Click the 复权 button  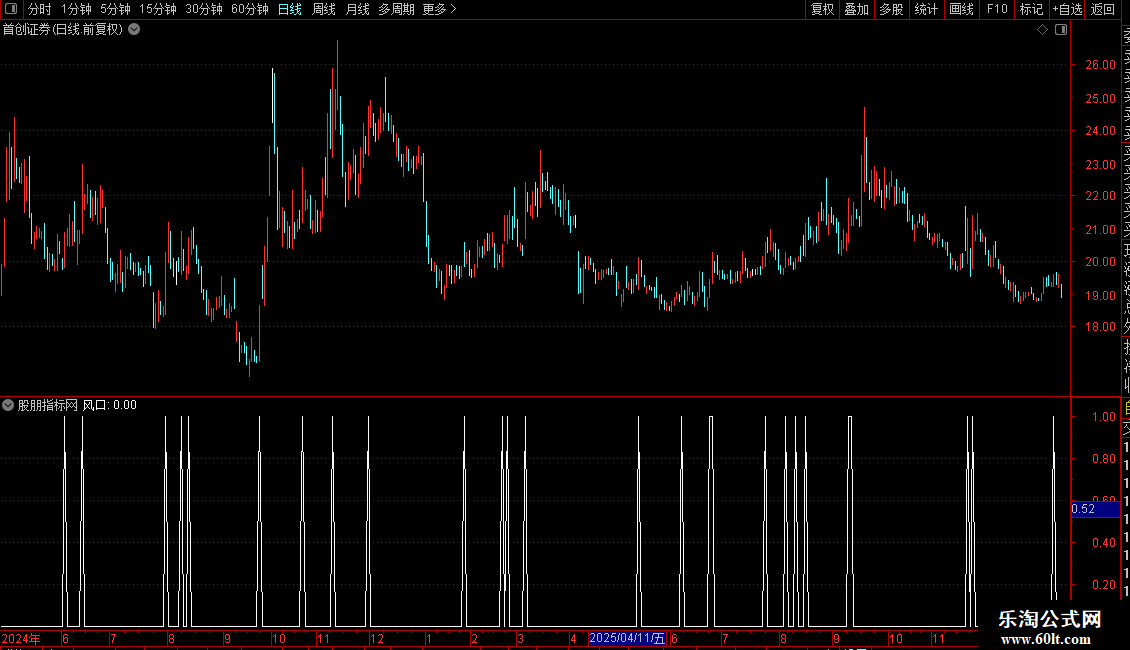pos(822,9)
